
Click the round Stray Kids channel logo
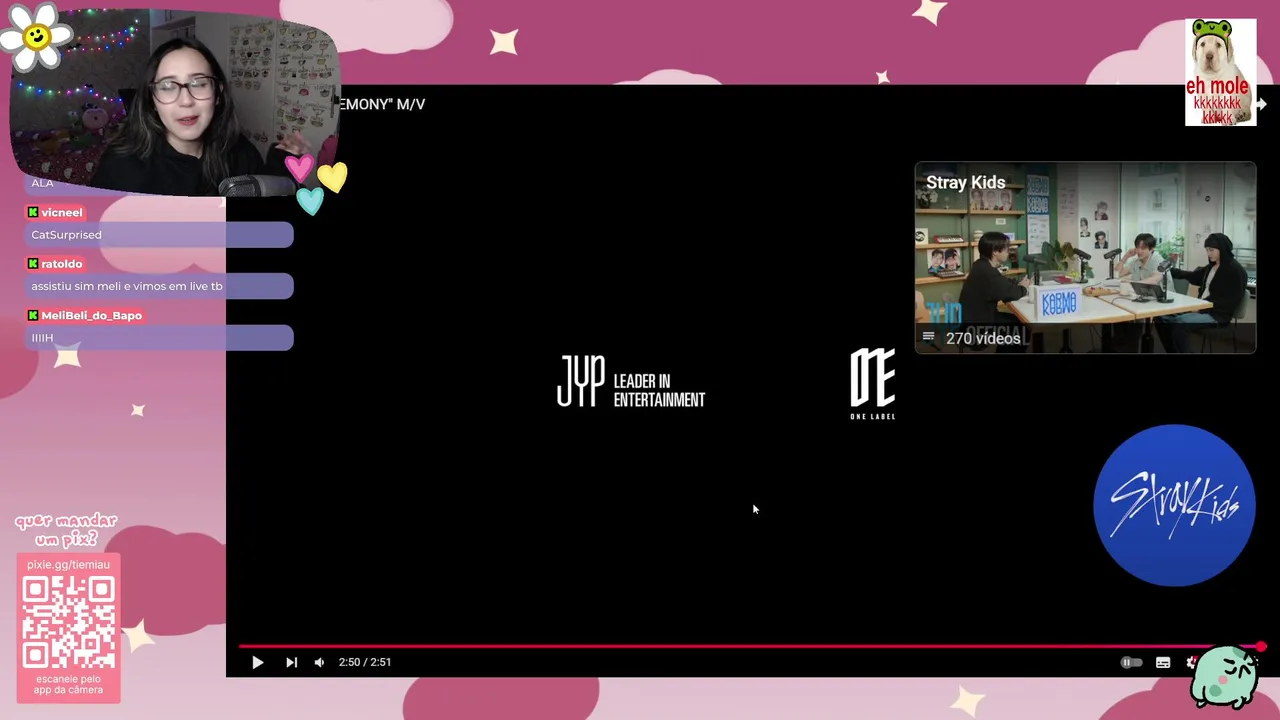pyautogui.click(x=1174, y=505)
